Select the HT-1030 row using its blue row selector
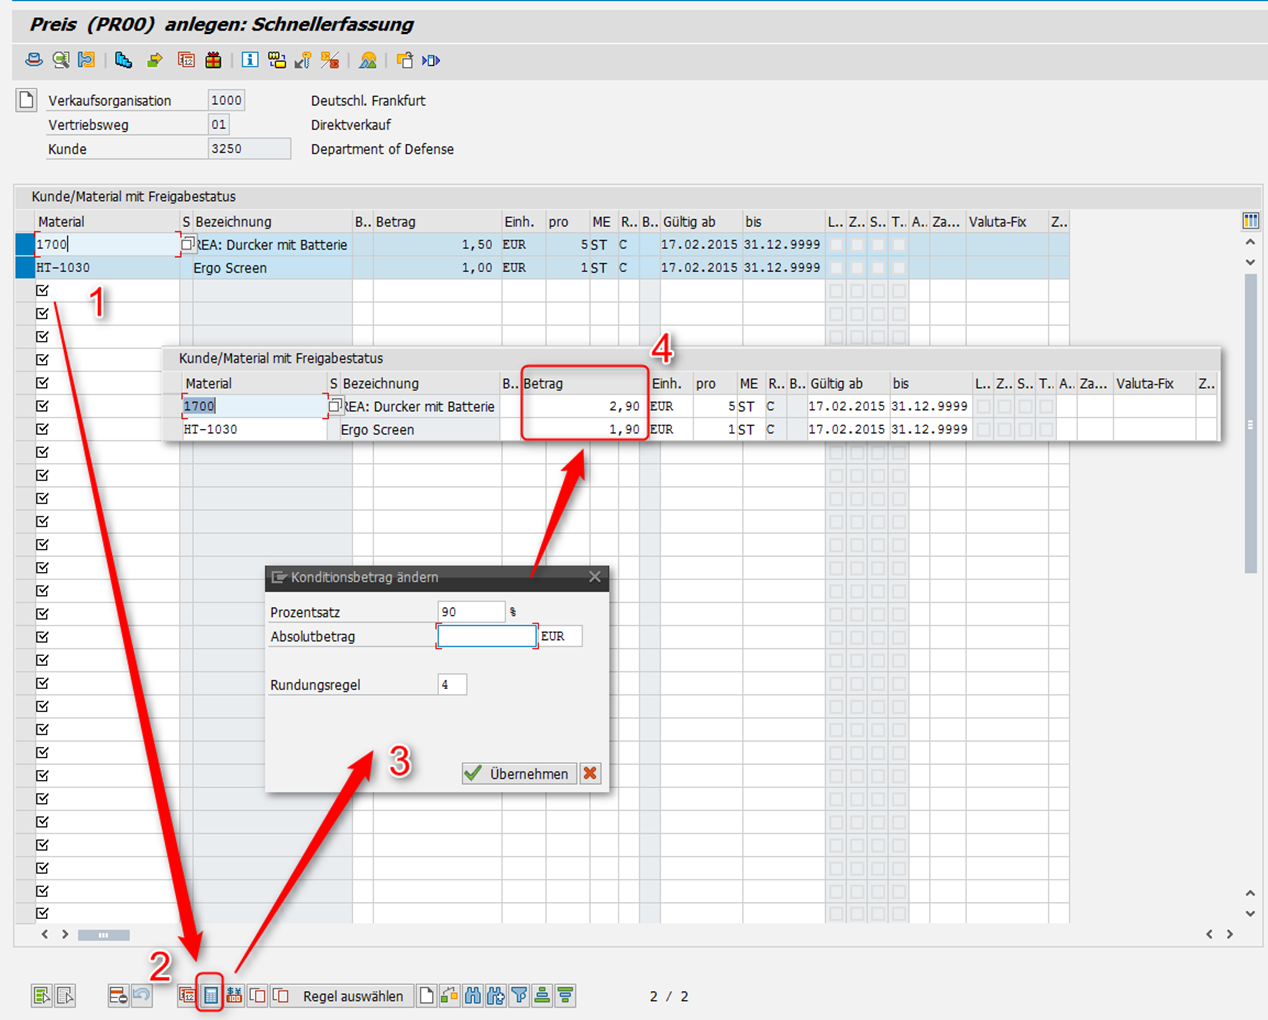Screen dimensions: 1268x1020 pos(25,268)
